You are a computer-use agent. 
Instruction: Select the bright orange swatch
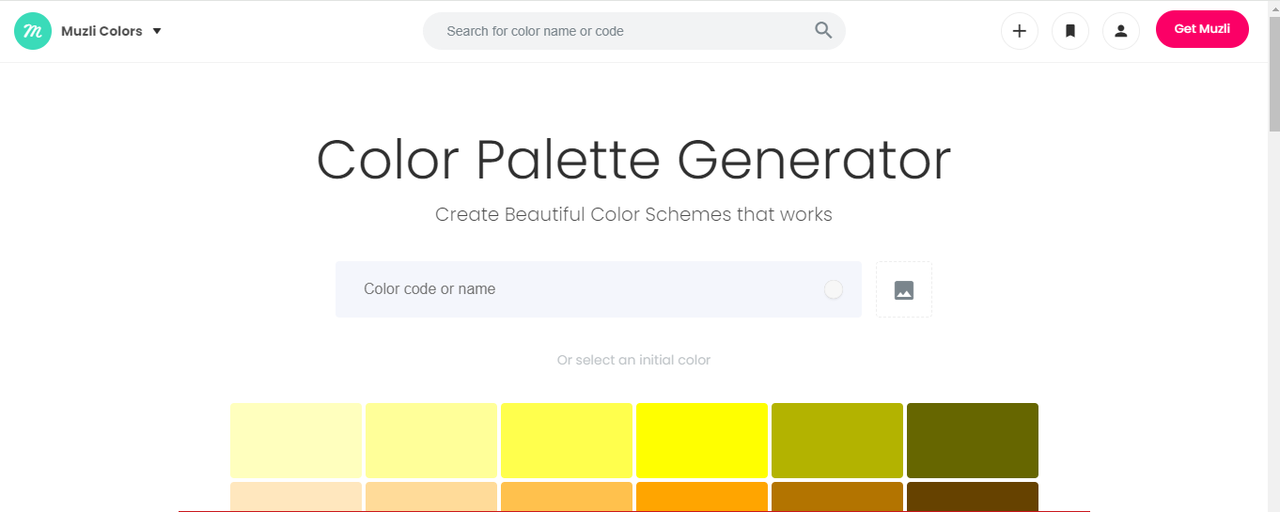pyautogui.click(x=702, y=497)
